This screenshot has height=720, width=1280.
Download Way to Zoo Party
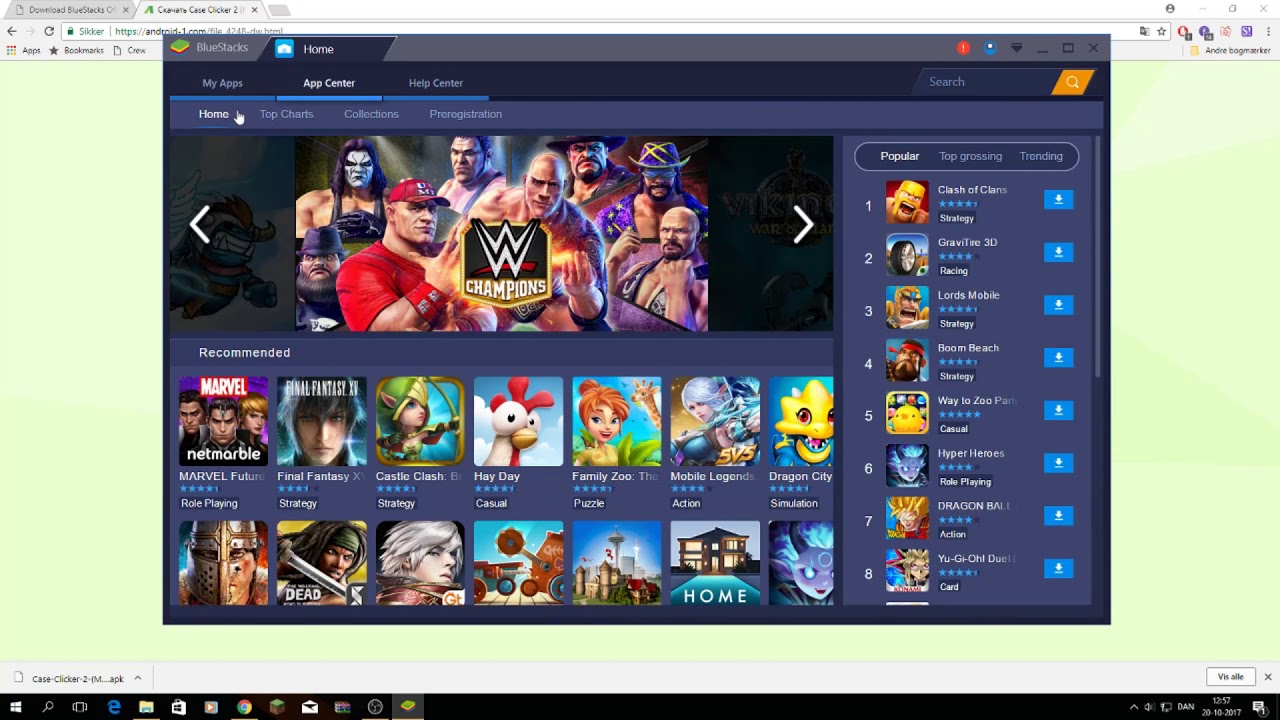click(x=1058, y=410)
